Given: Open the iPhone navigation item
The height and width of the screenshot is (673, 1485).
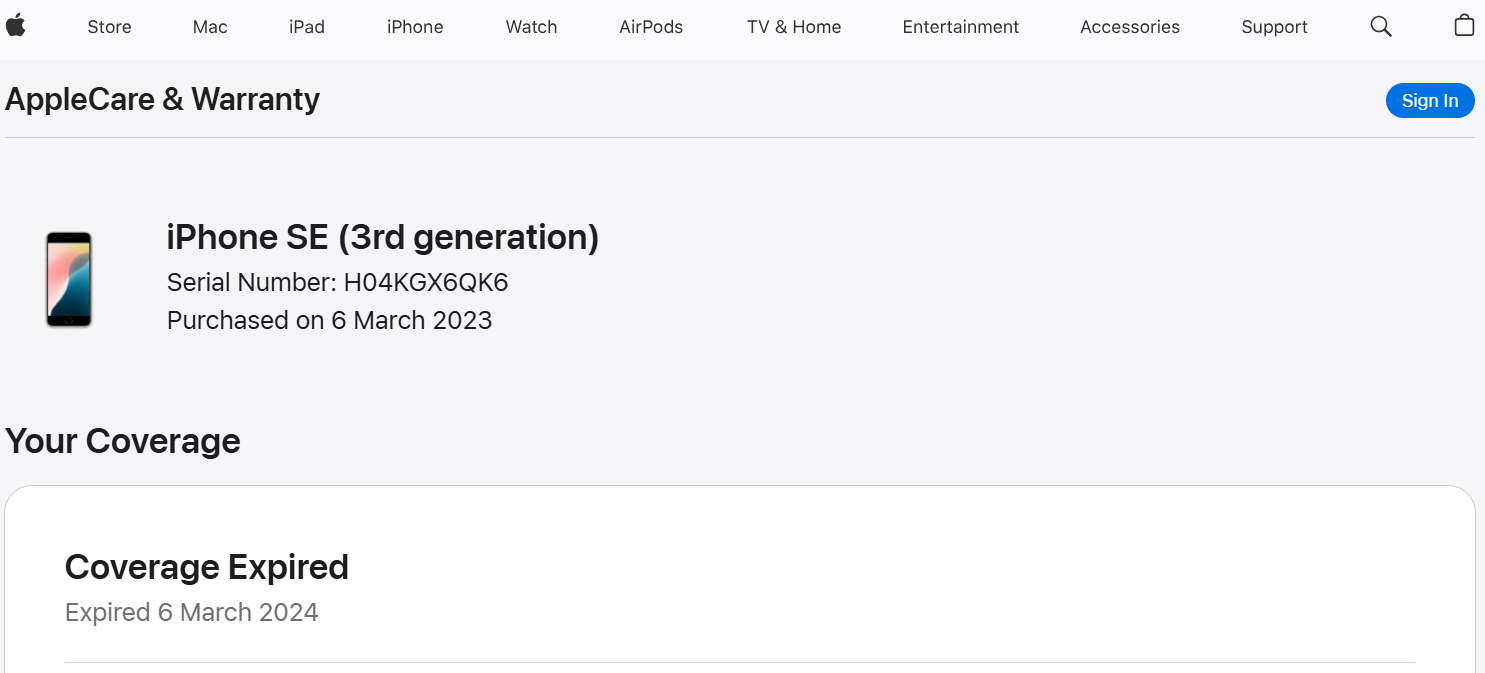Looking at the screenshot, I should pos(415,27).
